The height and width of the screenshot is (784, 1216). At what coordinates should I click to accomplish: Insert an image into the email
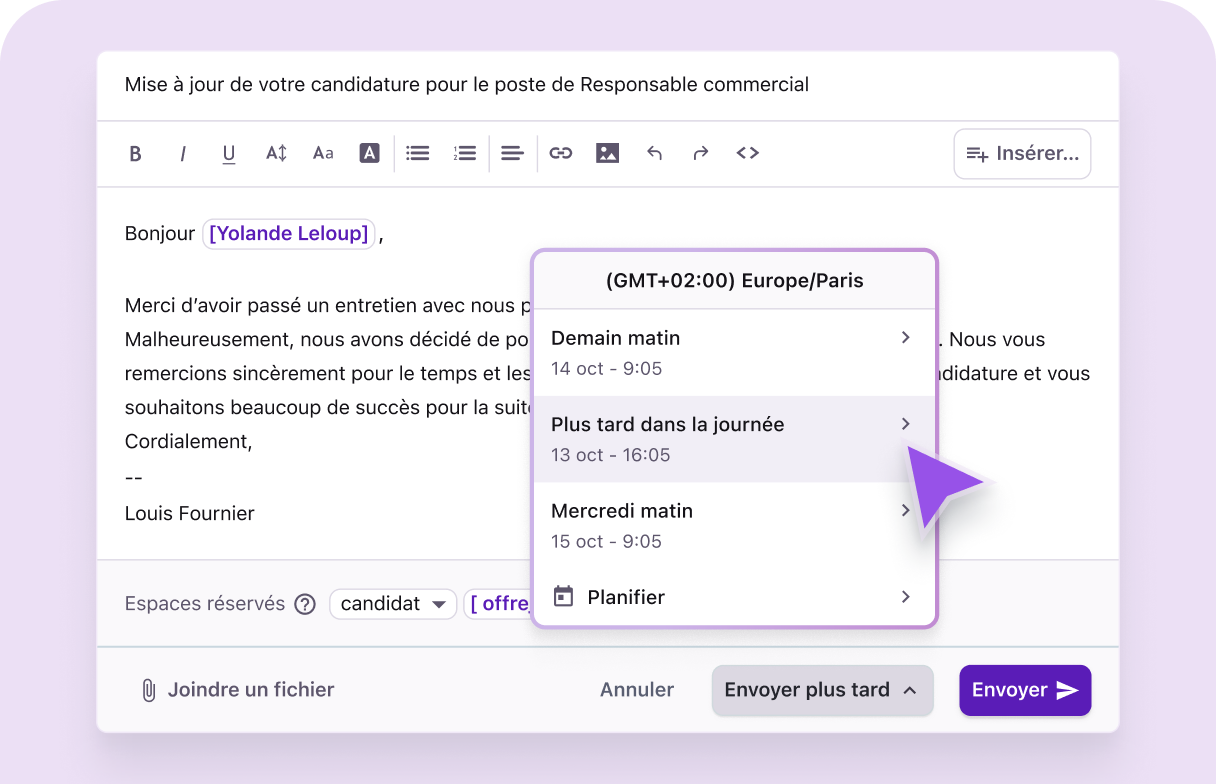pos(607,153)
